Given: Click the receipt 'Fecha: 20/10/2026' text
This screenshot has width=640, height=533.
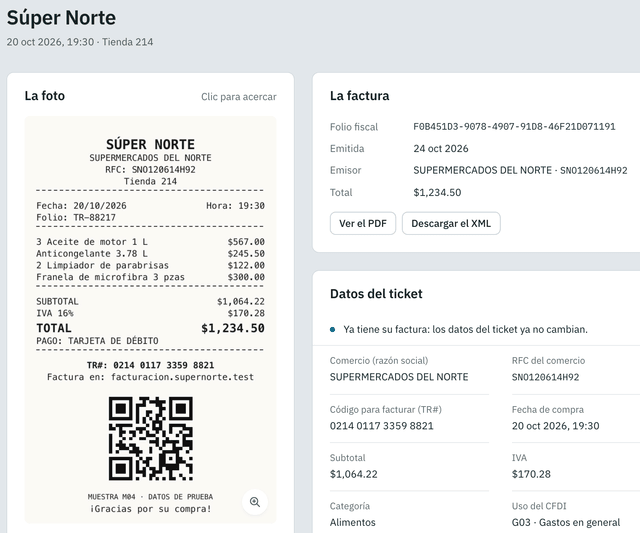Looking at the screenshot, I should point(81,206).
